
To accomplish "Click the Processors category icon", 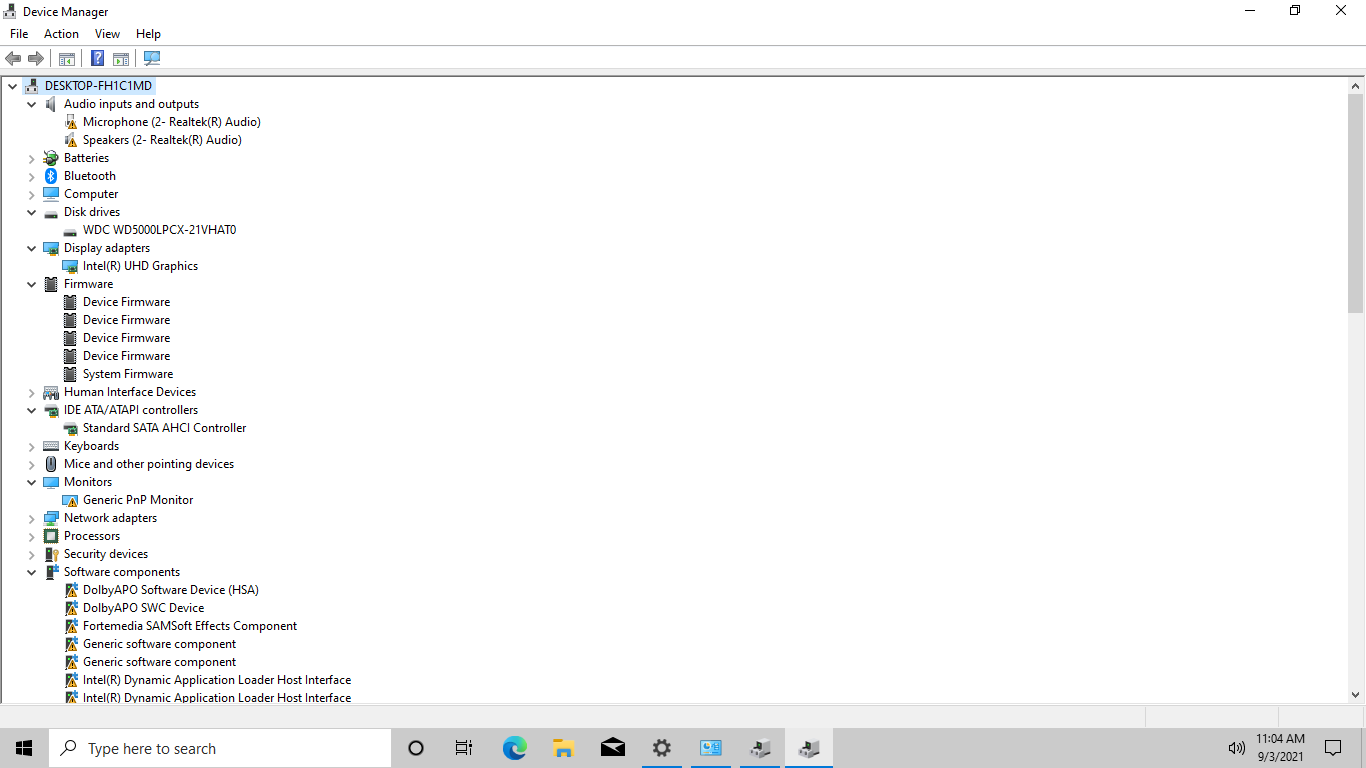I will pyautogui.click(x=51, y=536).
